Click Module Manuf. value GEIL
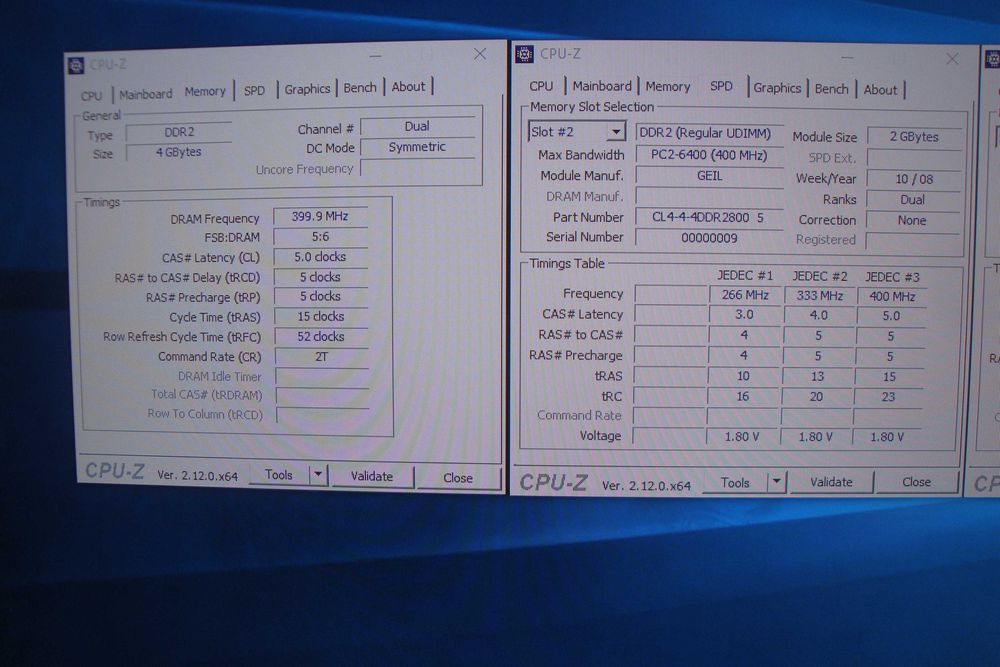Screen dimensions: 1000x667 pos(709,176)
